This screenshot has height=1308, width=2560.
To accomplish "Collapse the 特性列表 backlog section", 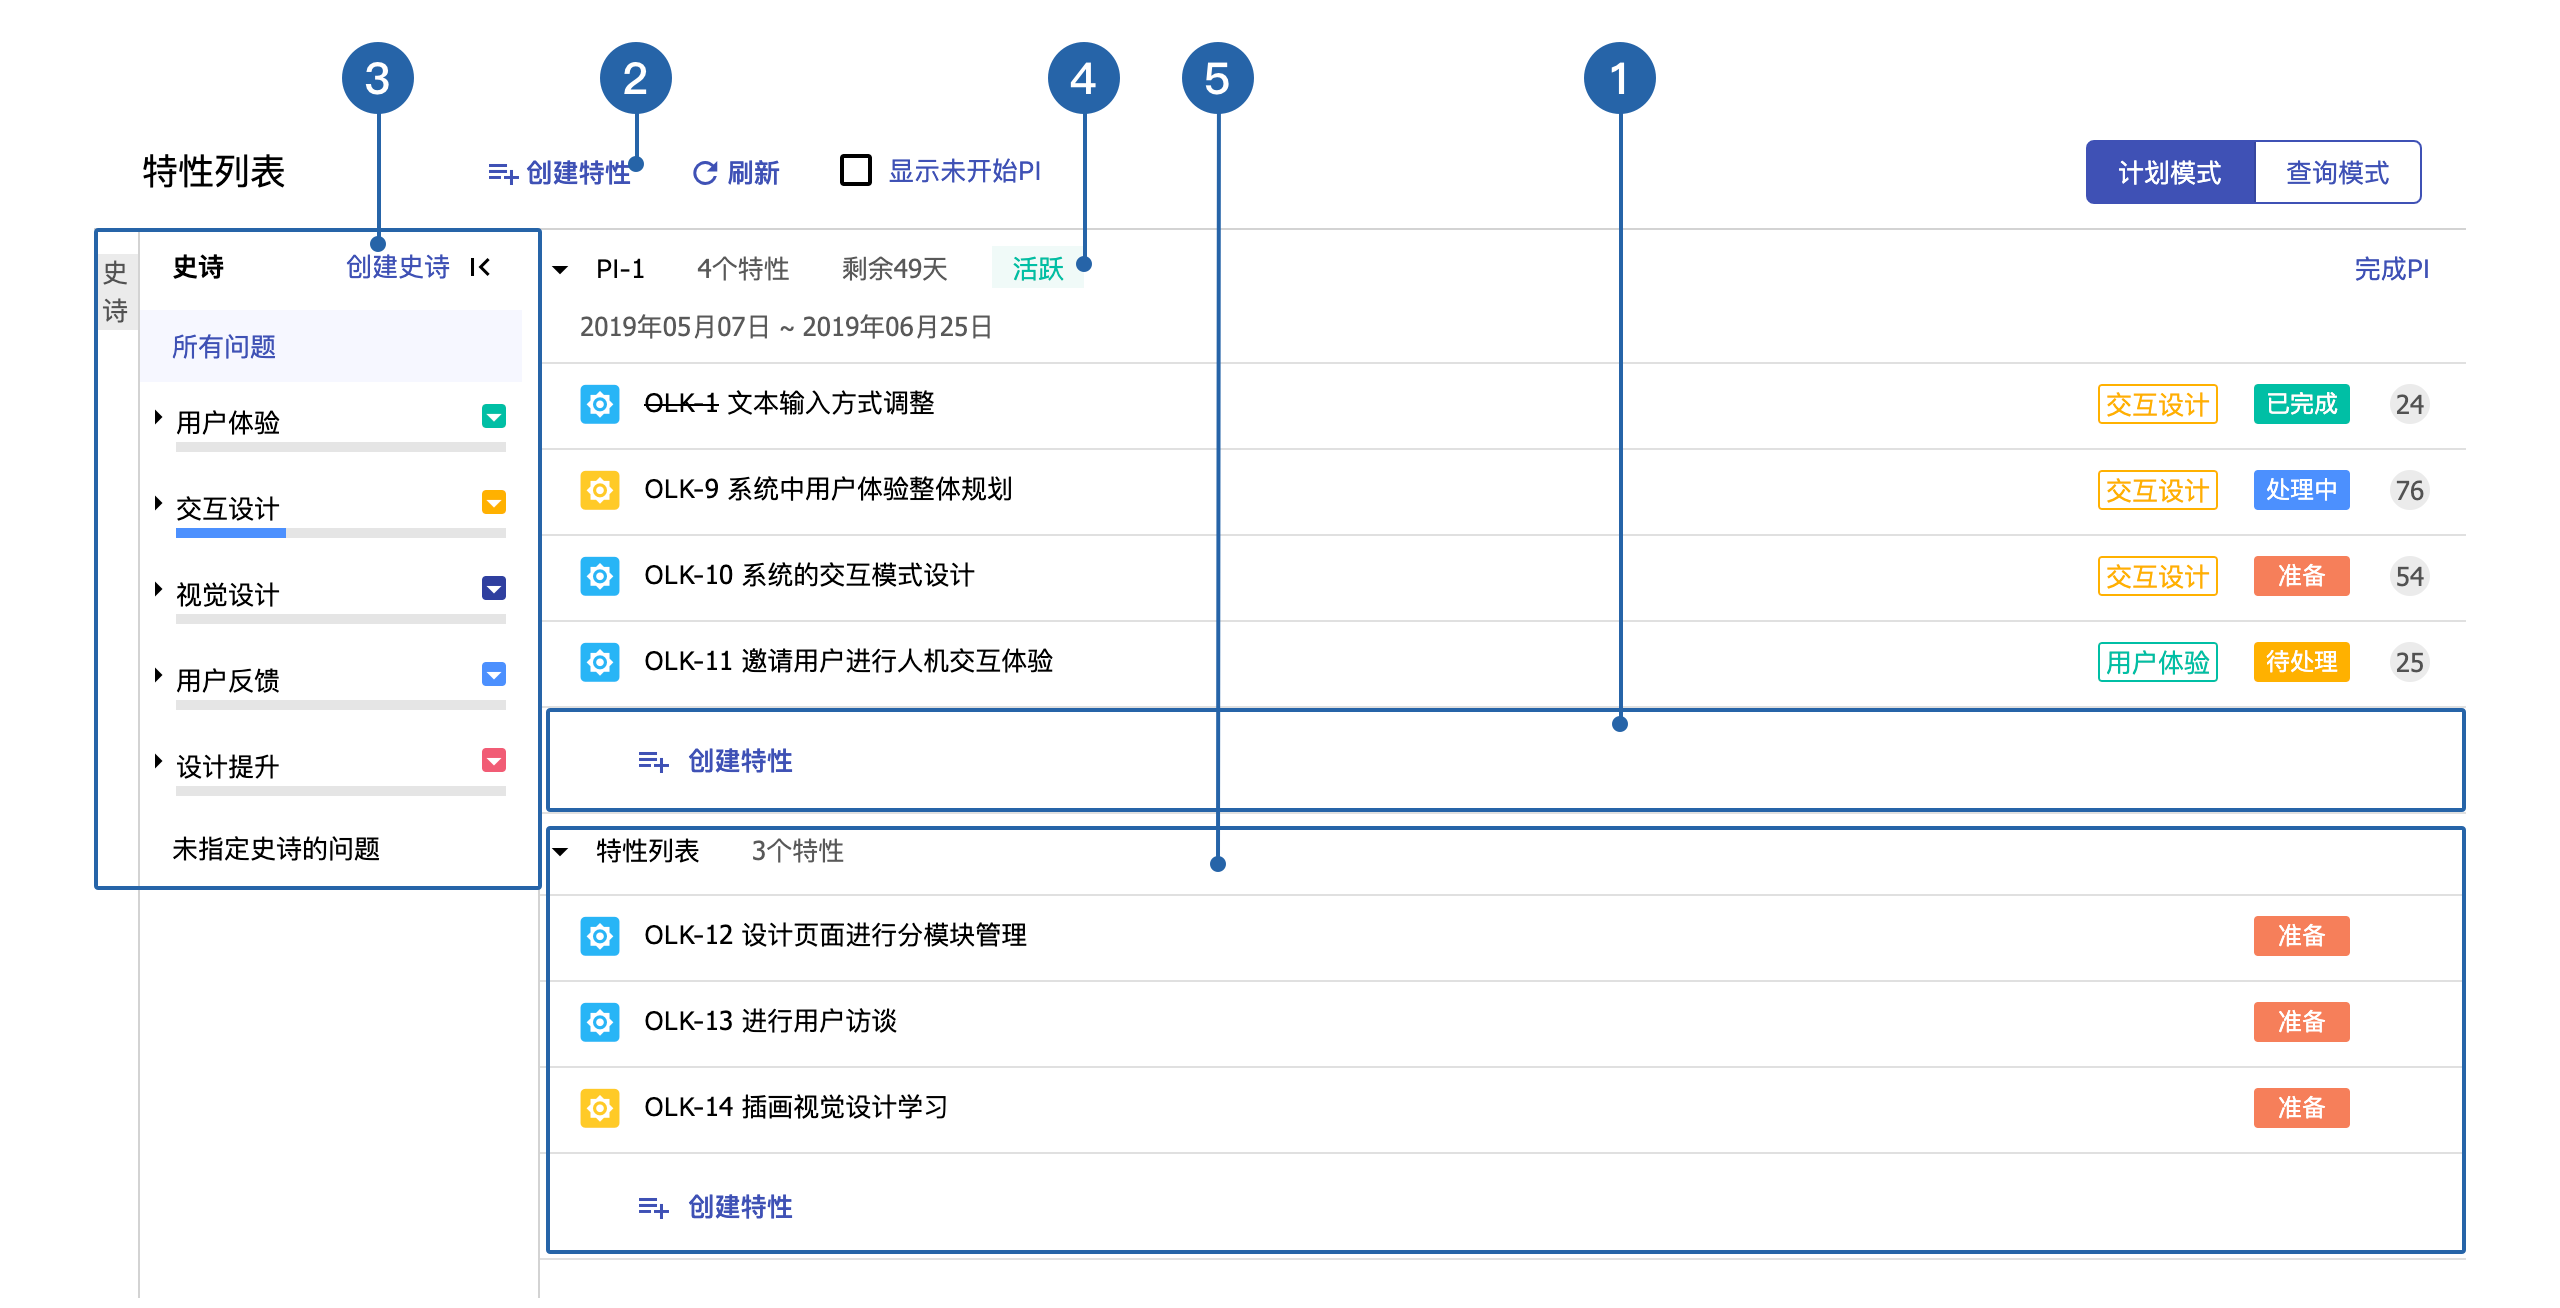I will (x=561, y=851).
